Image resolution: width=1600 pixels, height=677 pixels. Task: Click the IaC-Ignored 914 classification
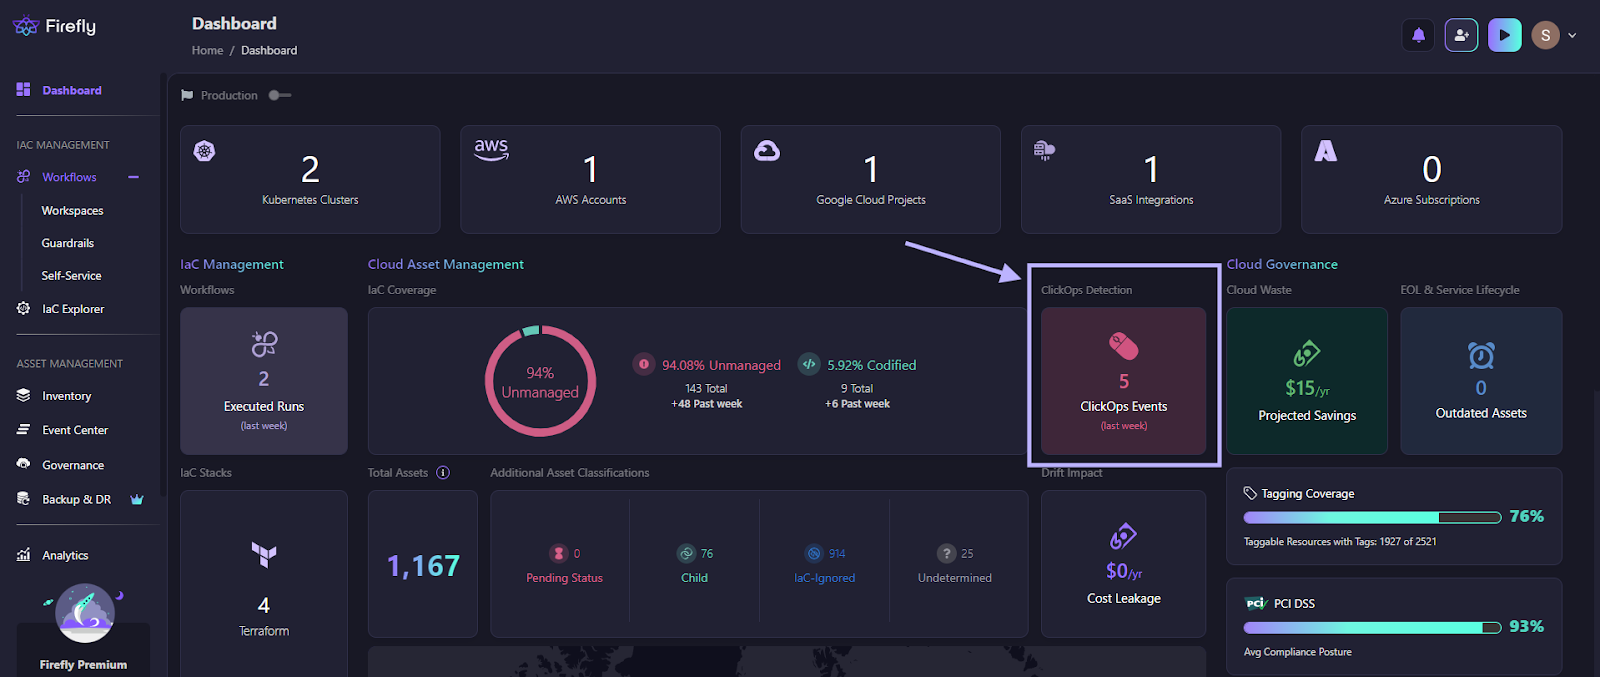(x=825, y=565)
